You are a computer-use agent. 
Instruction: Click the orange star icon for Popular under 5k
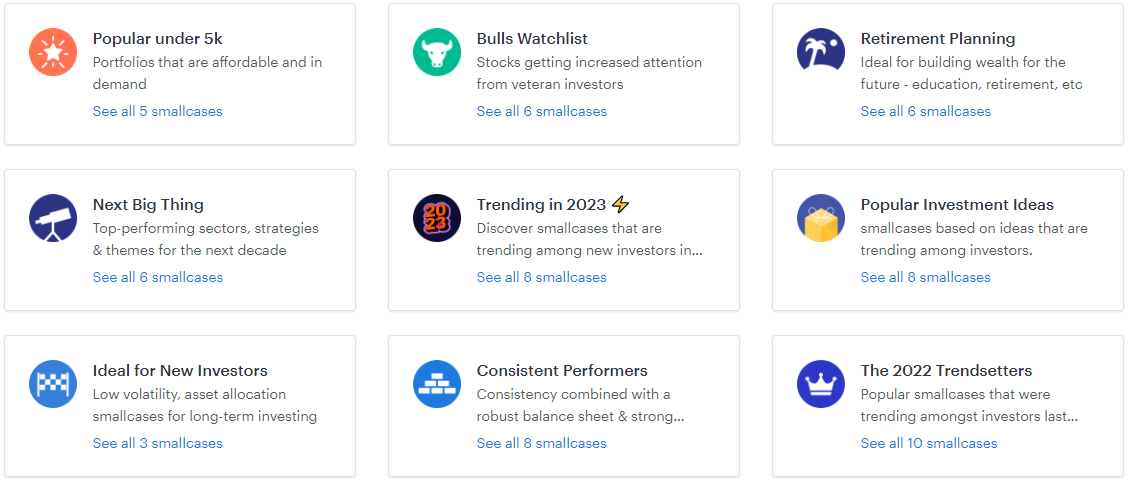coord(53,52)
